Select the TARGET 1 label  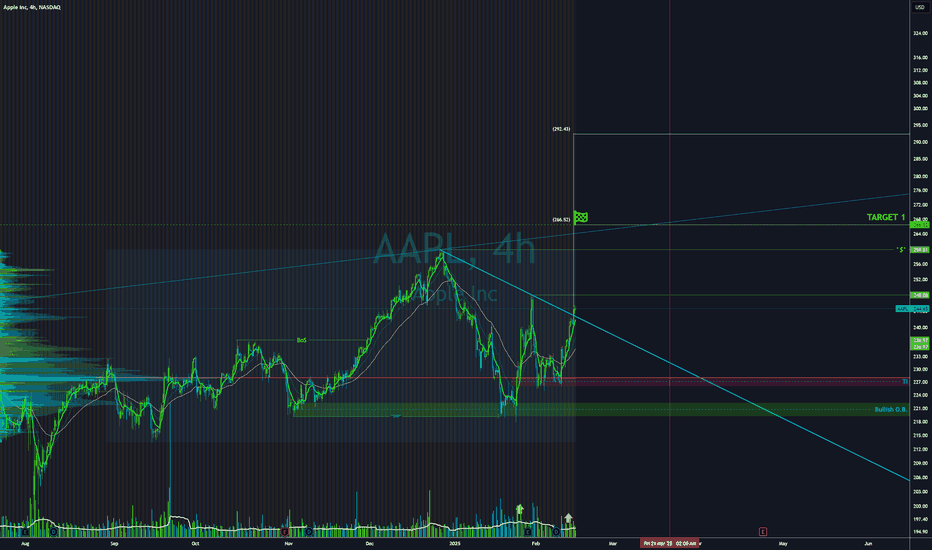pyautogui.click(x=886, y=217)
